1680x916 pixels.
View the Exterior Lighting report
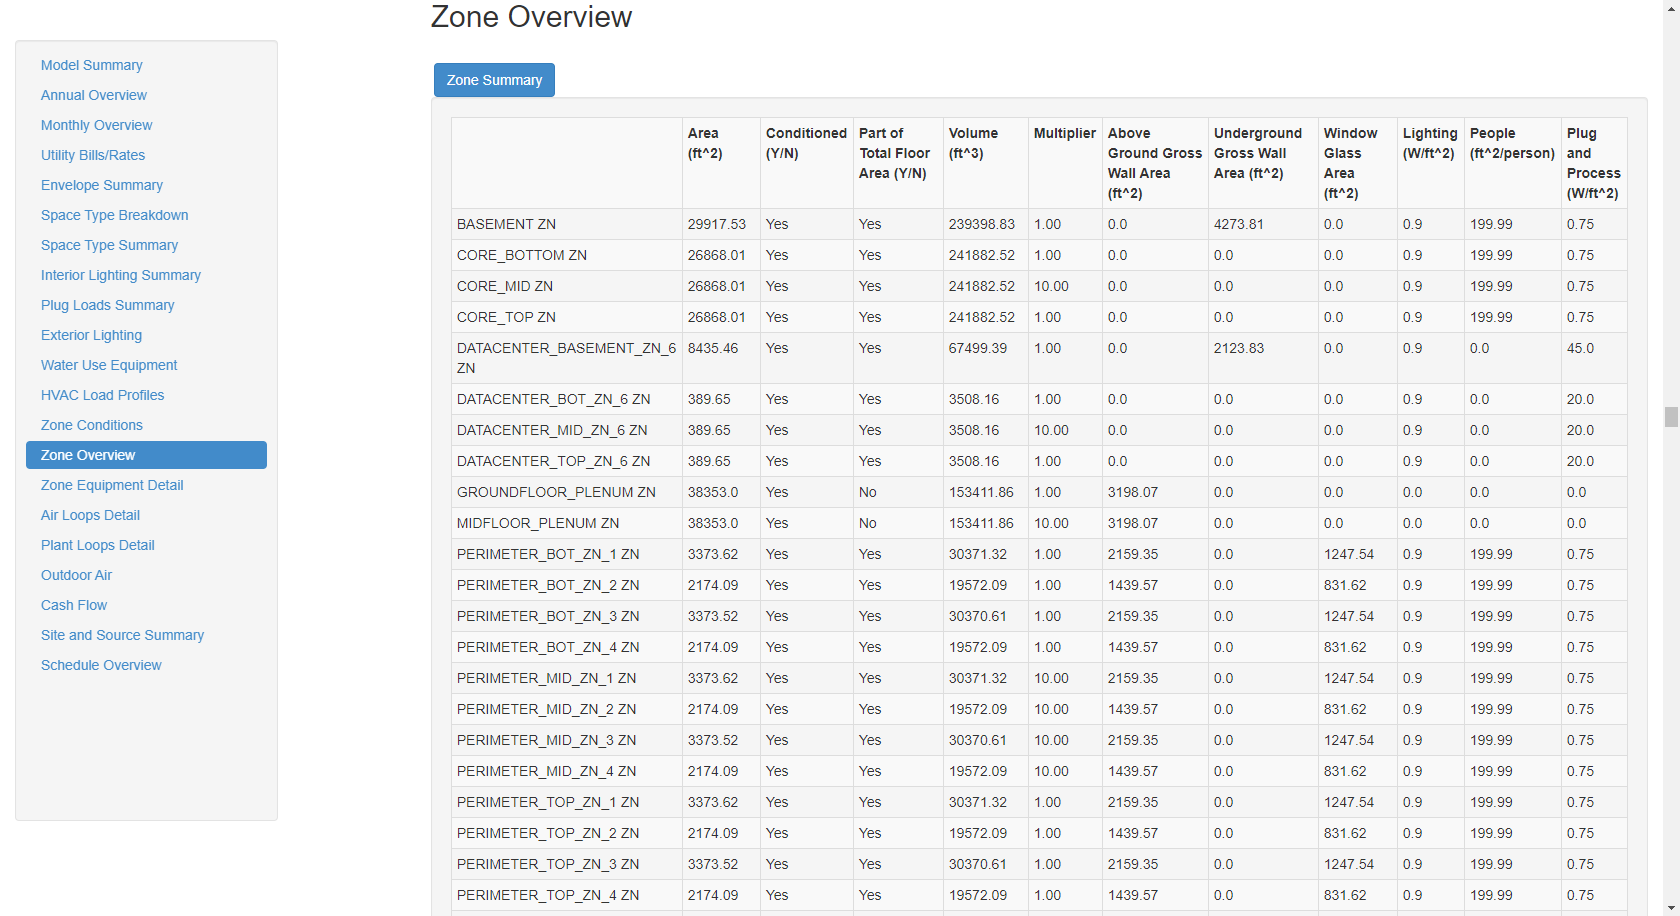tap(91, 335)
